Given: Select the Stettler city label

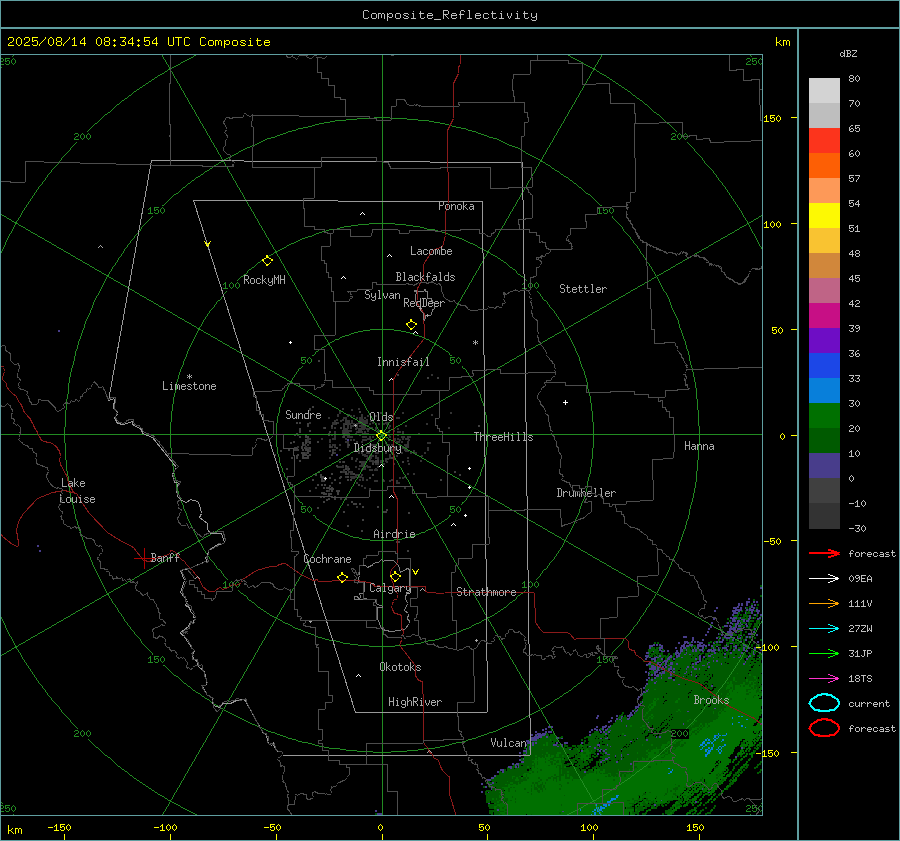Looking at the screenshot, I should (583, 289).
